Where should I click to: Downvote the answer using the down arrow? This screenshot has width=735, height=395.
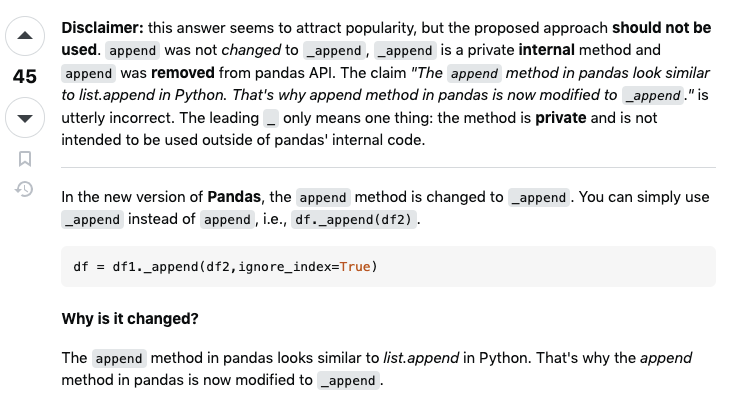click(x=25, y=118)
